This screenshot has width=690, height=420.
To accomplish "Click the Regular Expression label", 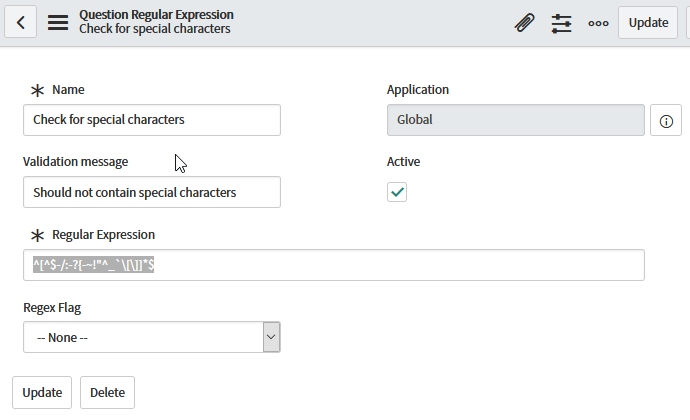I will pyautogui.click(x=103, y=235).
